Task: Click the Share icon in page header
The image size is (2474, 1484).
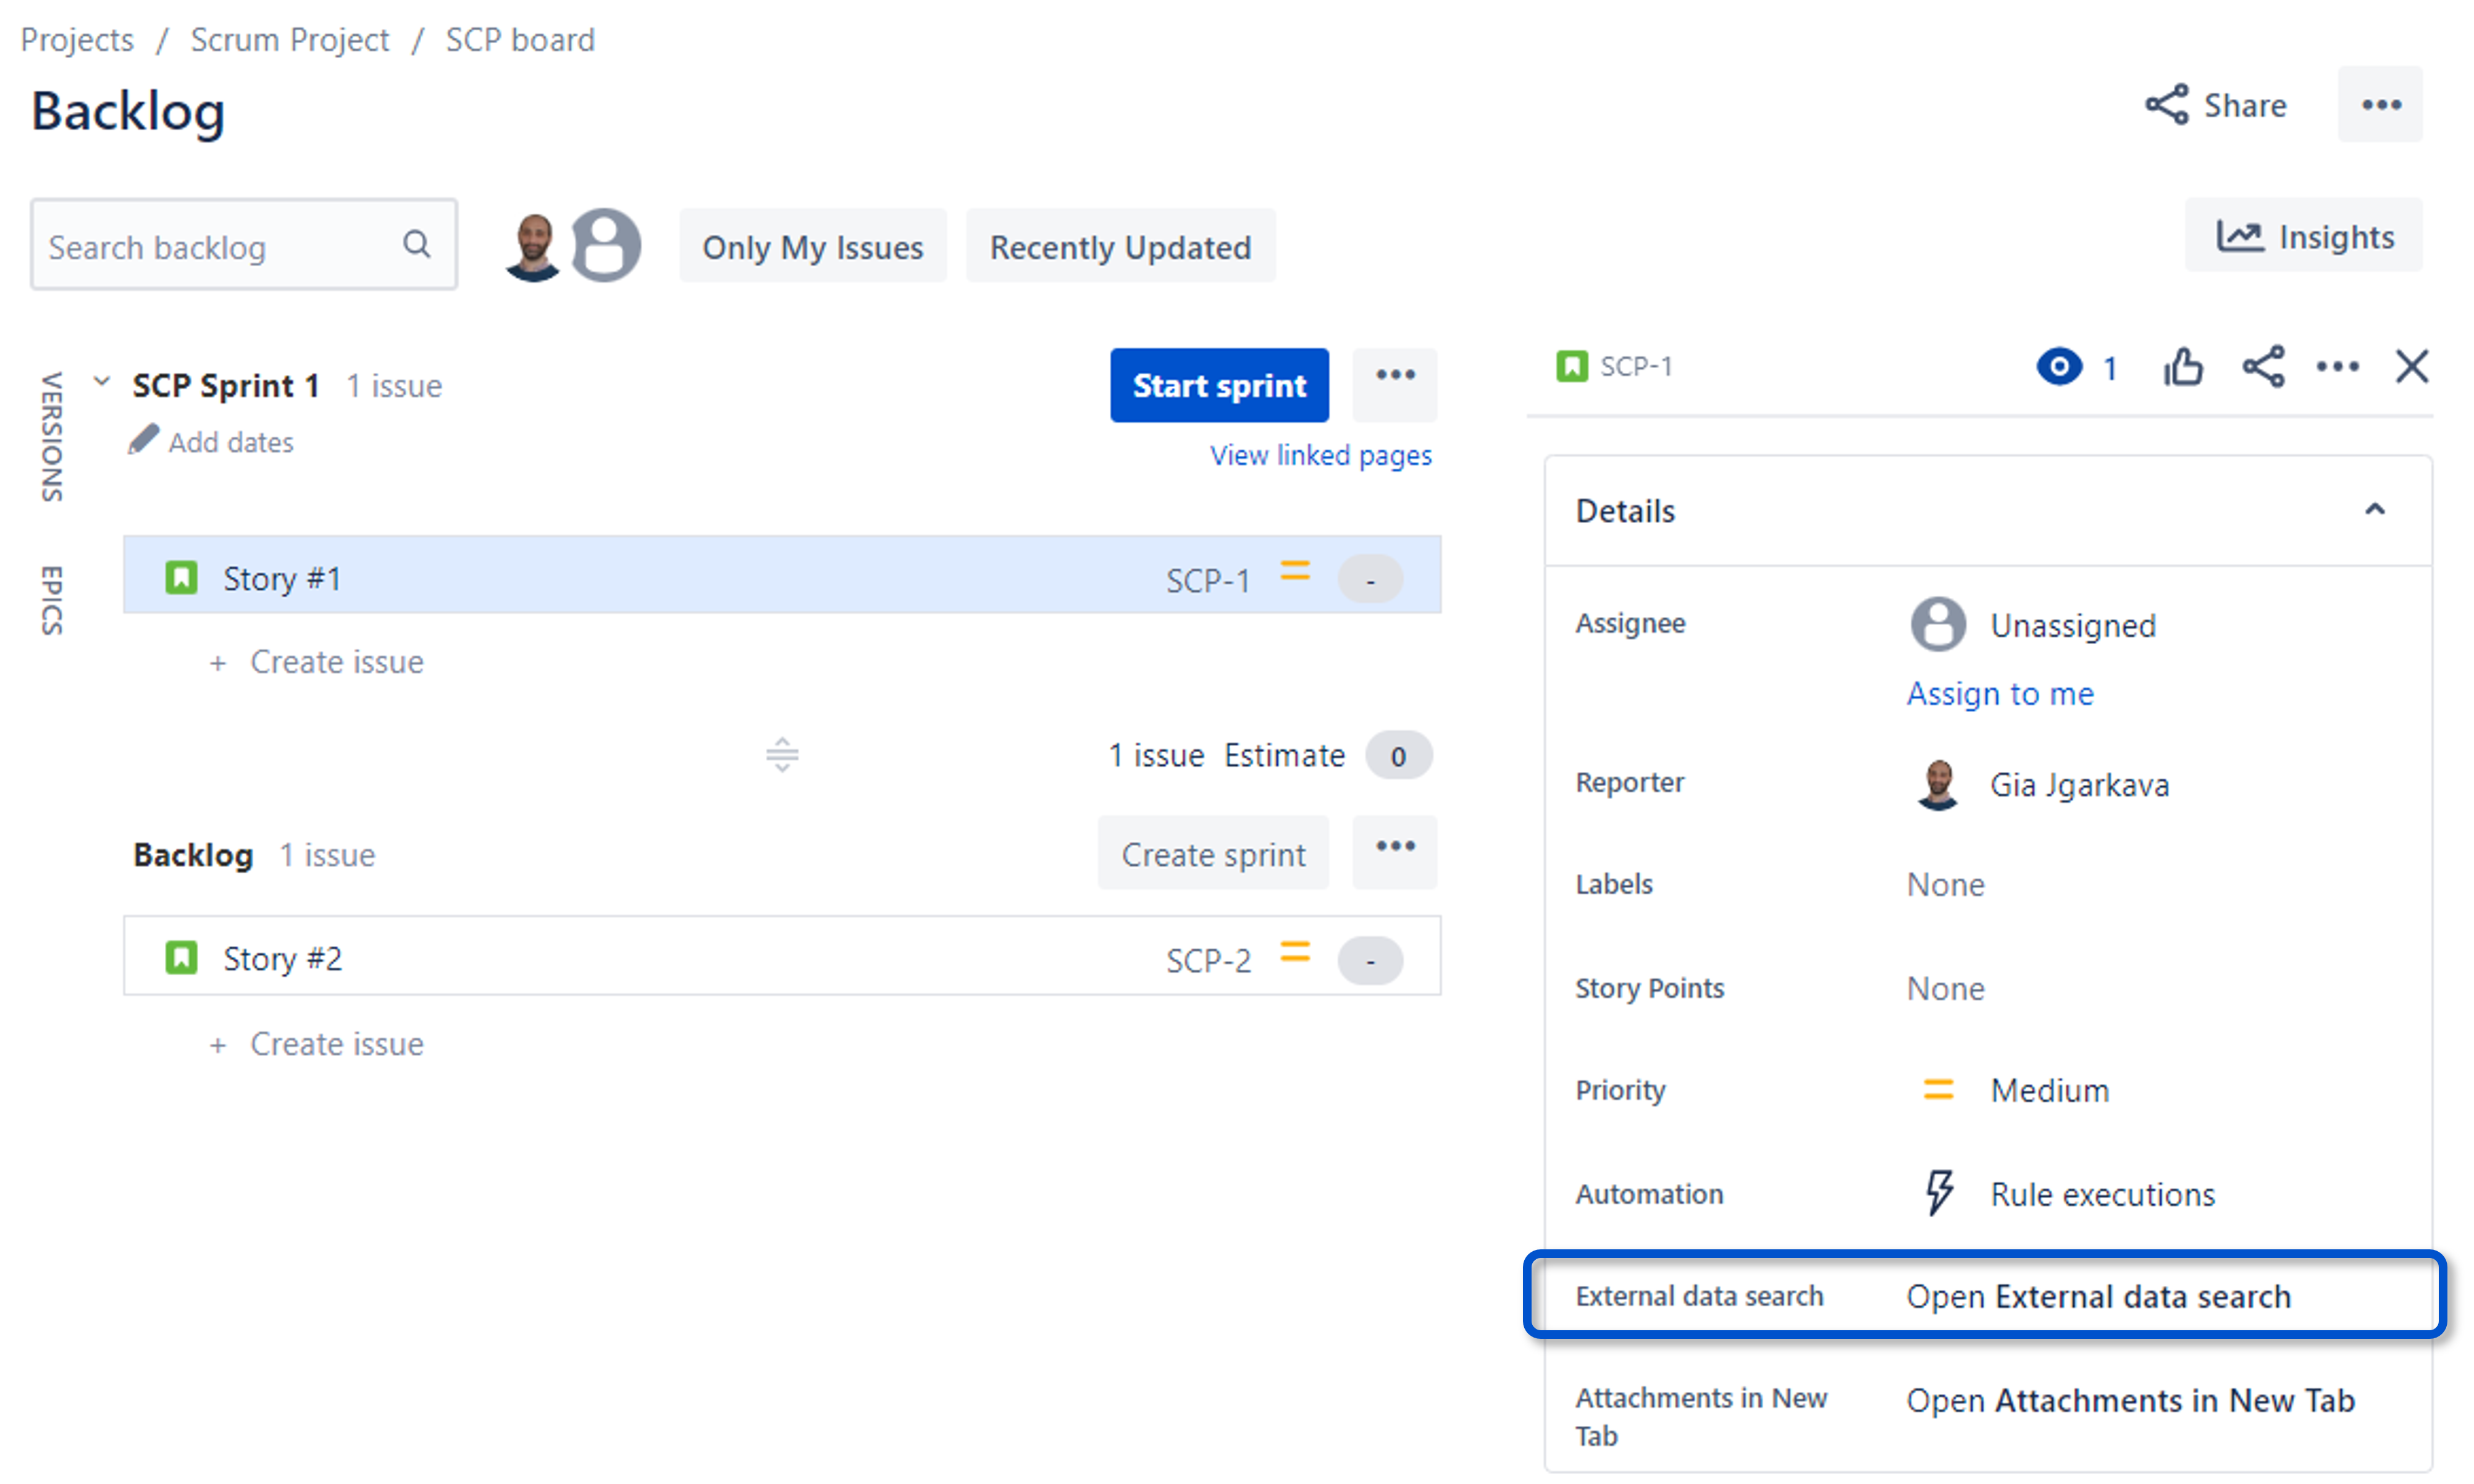Action: tap(2166, 105)
